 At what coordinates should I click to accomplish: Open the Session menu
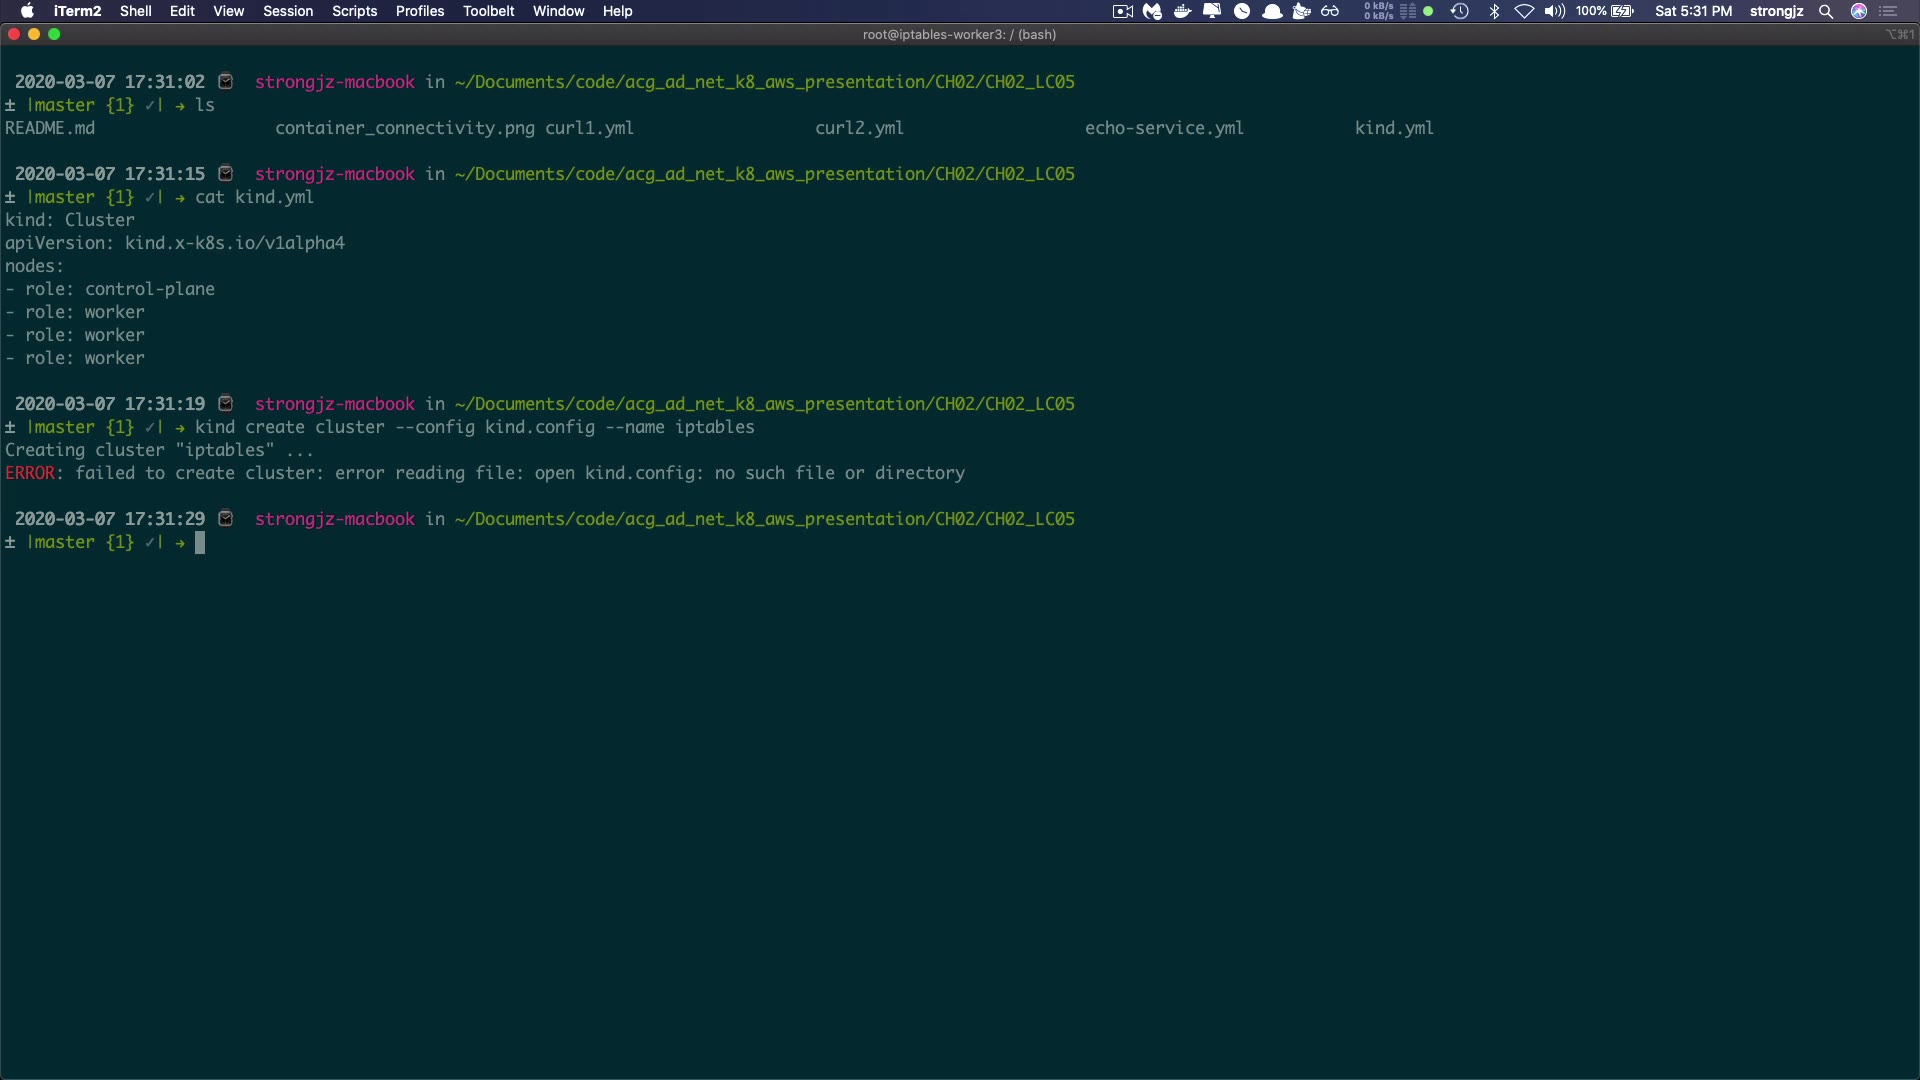pyautogui.click(x=288, y=11)
